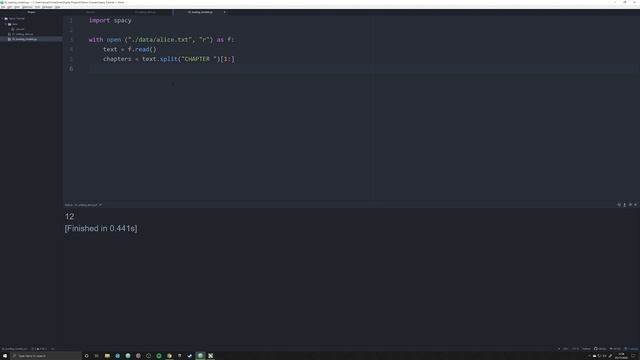Click the taskbar search box
640x360 pixels.
(46, 356)
